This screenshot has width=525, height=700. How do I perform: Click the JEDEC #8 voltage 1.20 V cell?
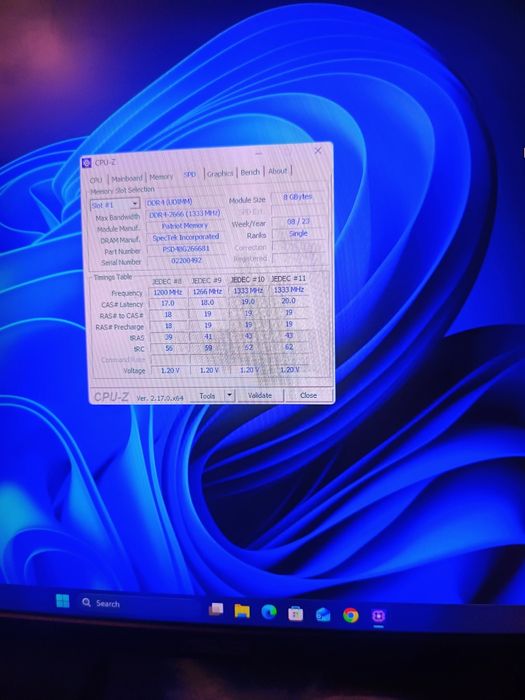170,371
